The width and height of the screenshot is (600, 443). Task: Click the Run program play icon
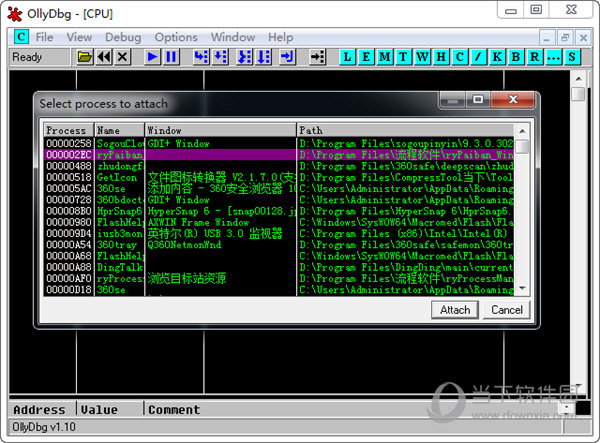click(x=152, y=57)
